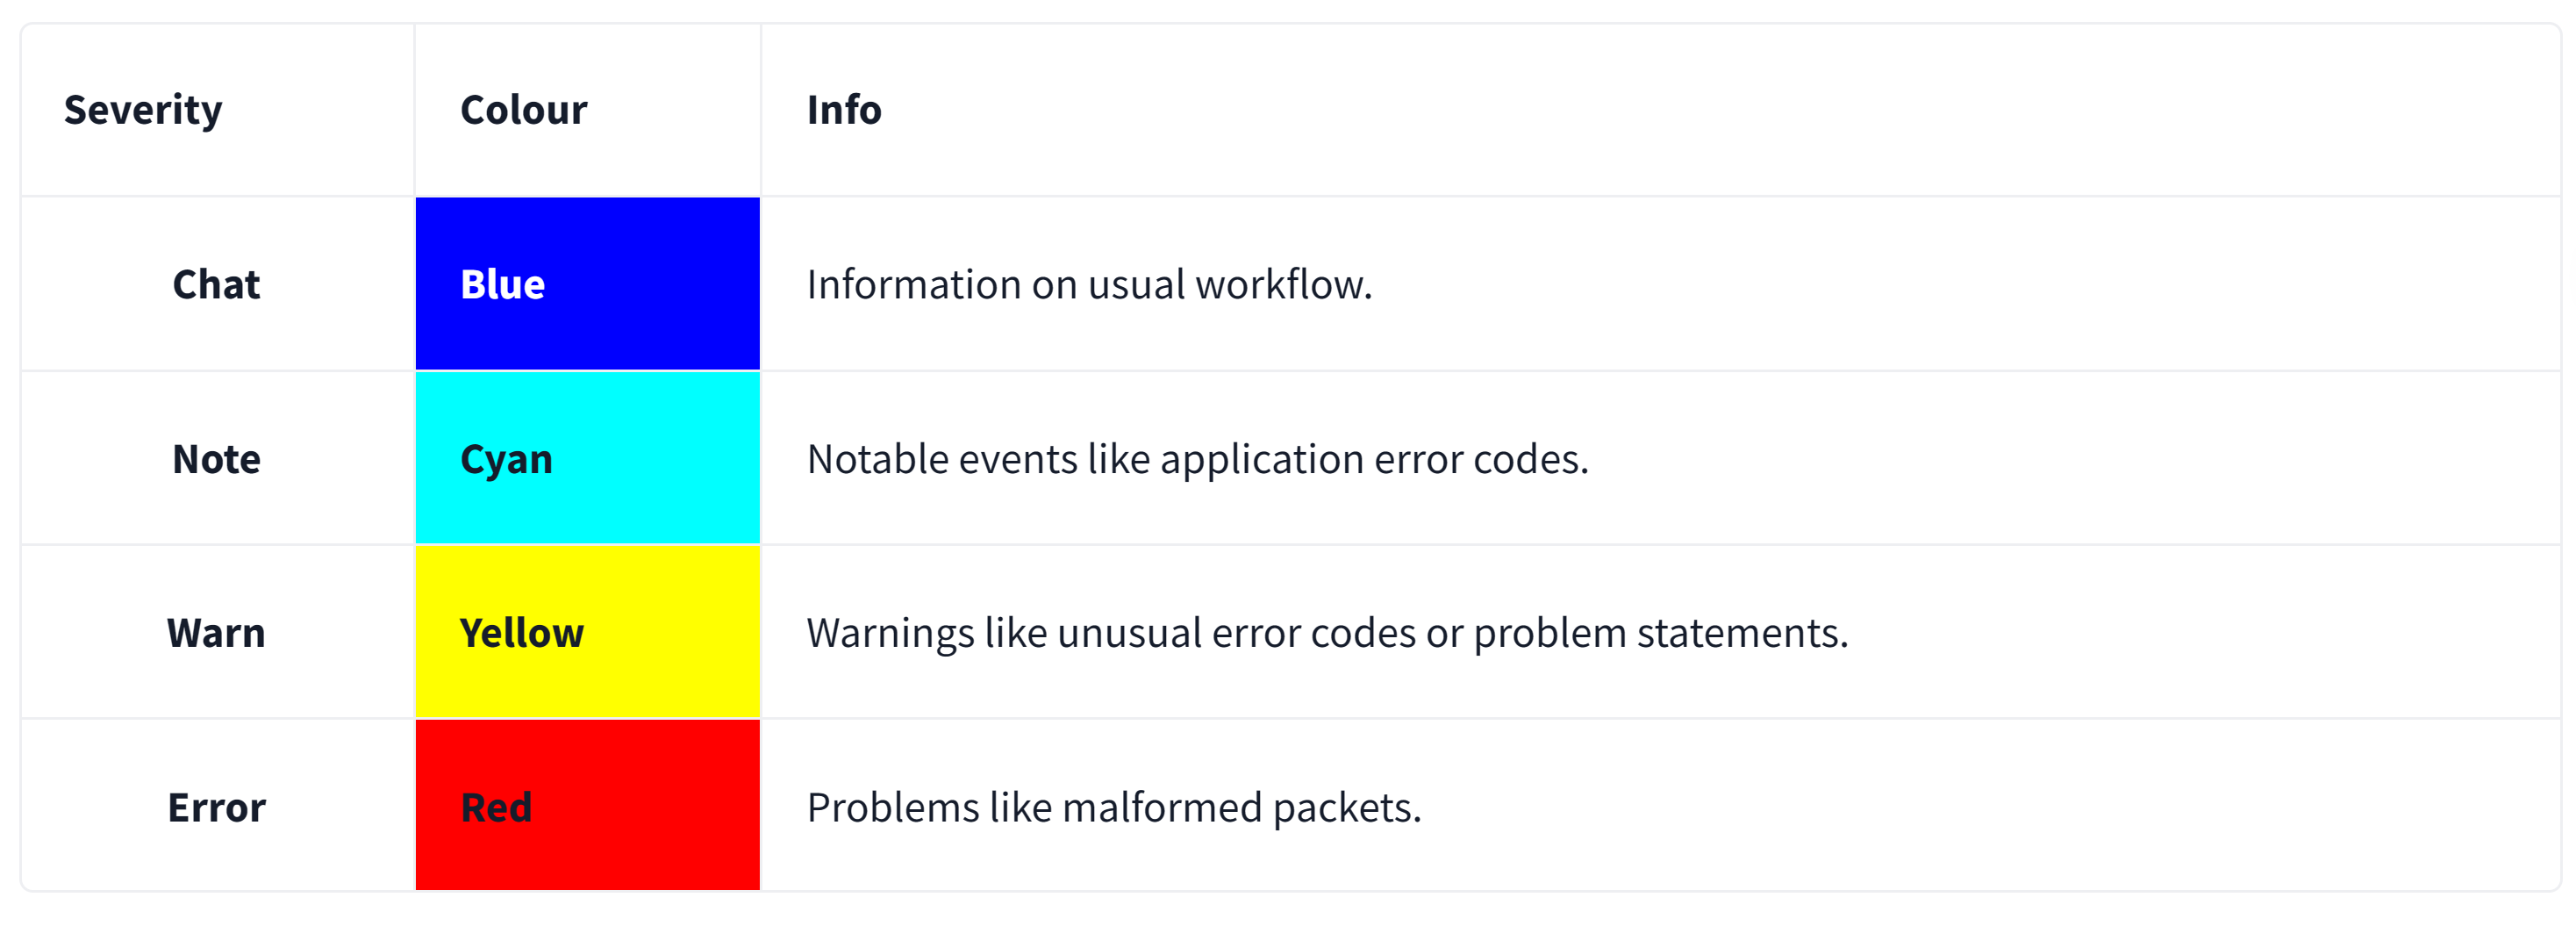The image size is (2576, 926).
Task: Select the Note severity cell
Action: coord(216,459)
